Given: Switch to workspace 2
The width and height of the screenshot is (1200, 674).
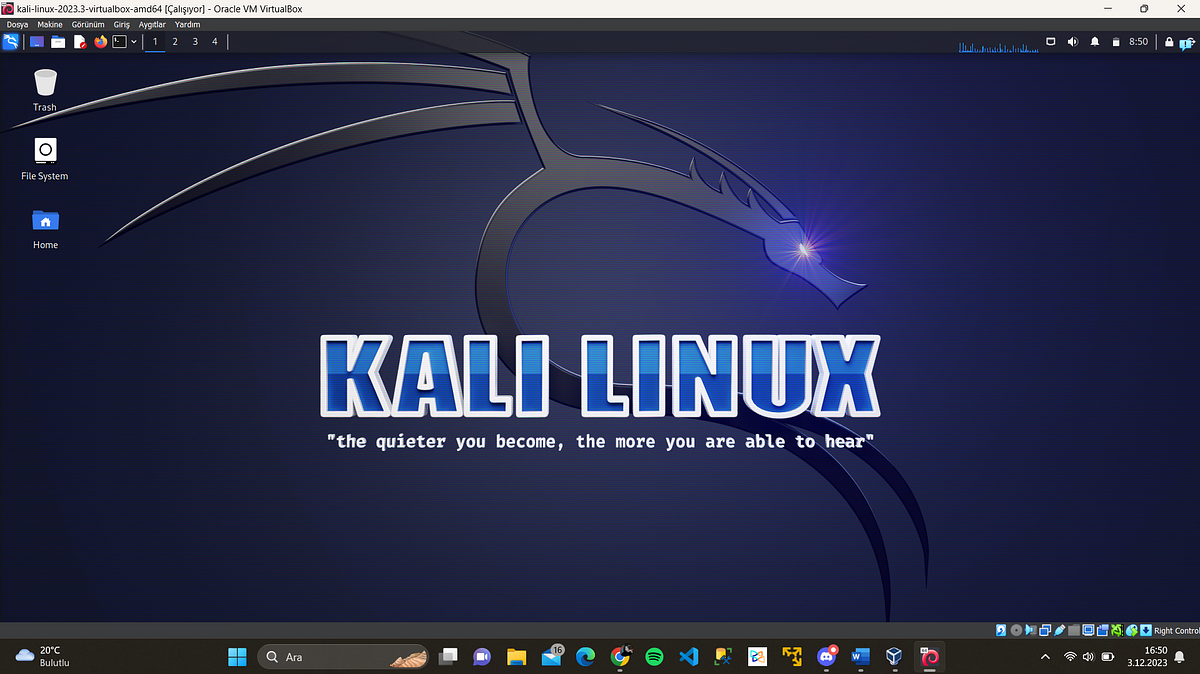Looking at the screenshot, I should click(175, 41).
